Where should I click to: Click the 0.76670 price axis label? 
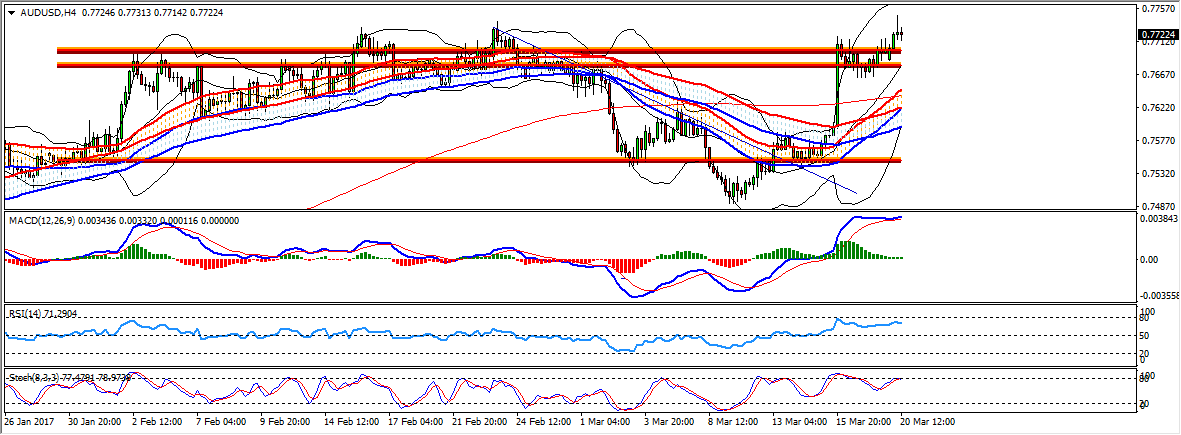coord(1157,75)
